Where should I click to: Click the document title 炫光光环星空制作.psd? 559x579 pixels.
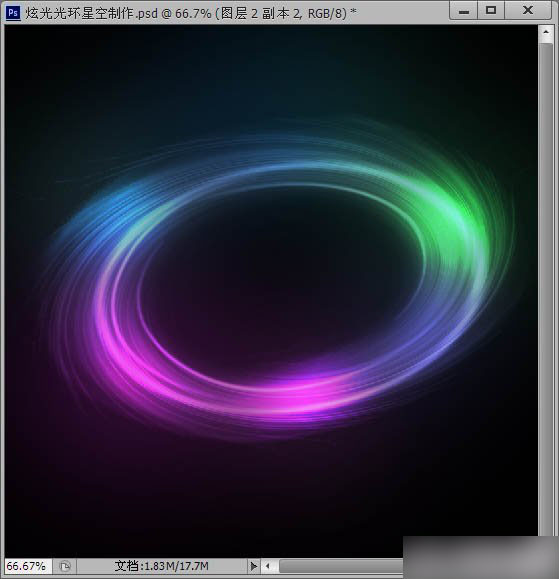pos(91,13)
